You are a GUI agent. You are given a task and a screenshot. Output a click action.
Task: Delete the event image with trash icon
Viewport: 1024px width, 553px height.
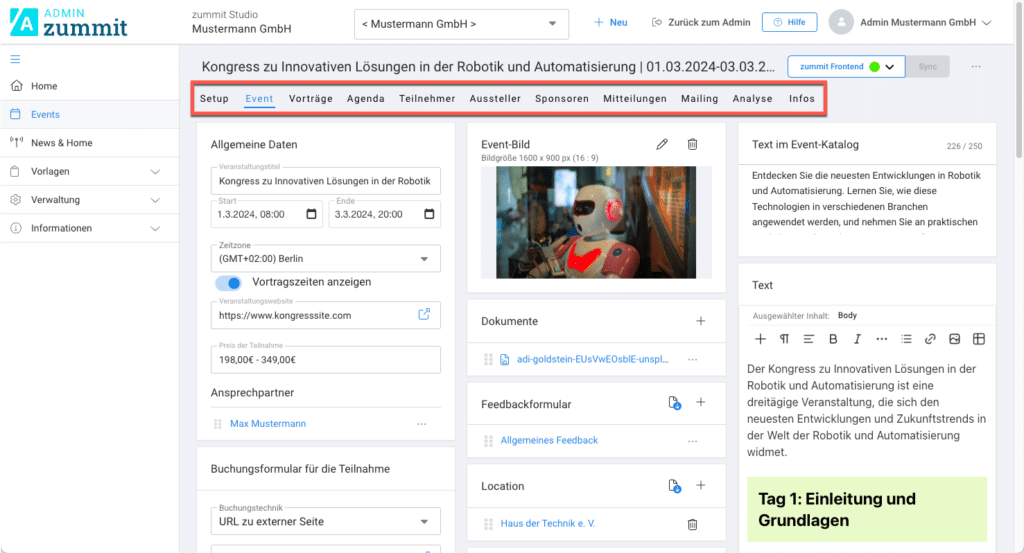pyautogui.click(x=692, y=144)
